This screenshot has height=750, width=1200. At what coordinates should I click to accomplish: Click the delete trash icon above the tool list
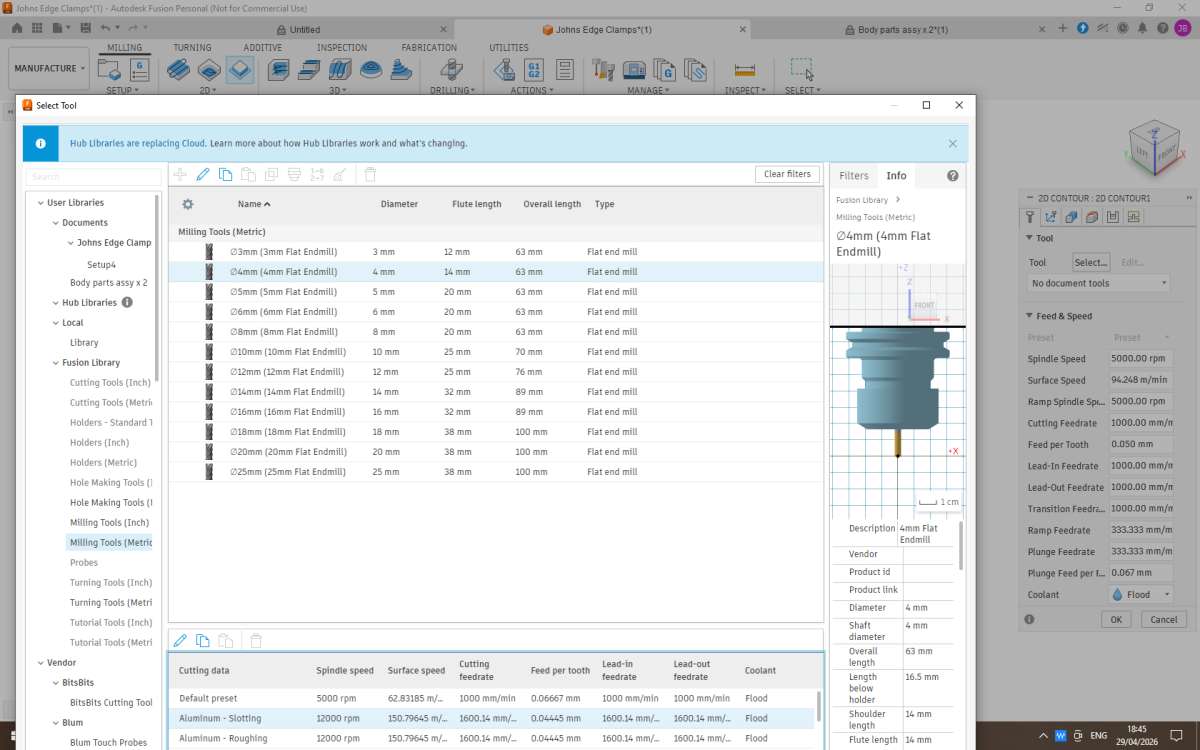click(x=370, y=174)
